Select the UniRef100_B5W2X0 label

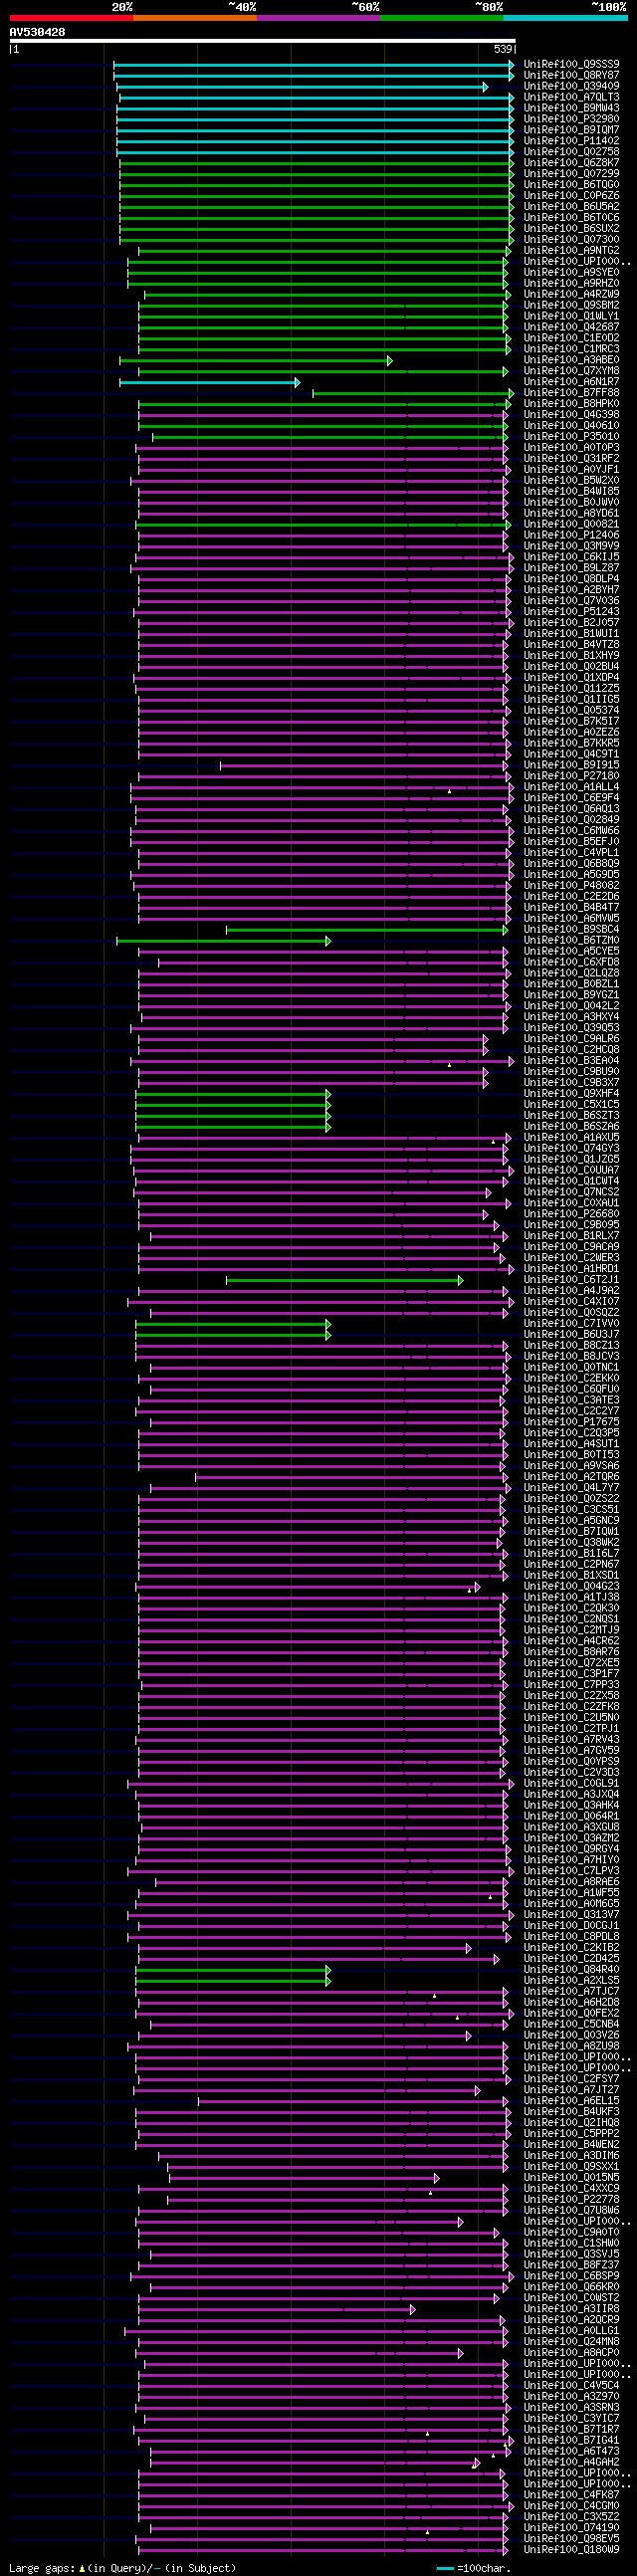571,481
